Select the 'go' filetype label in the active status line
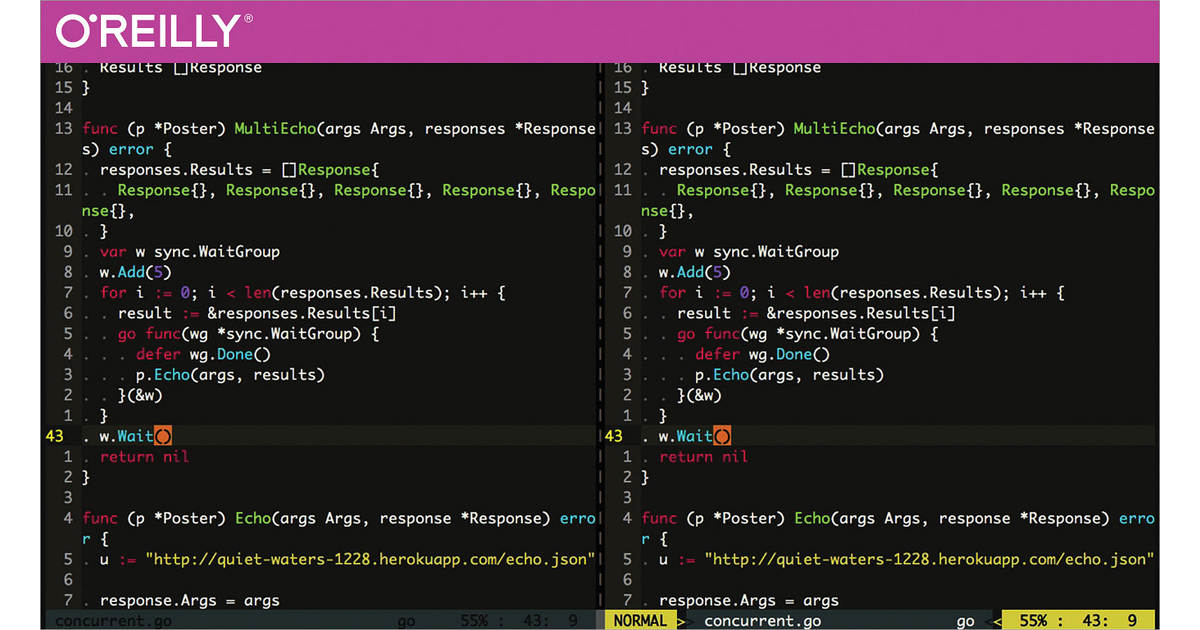1200x630 pixels. 965,621
